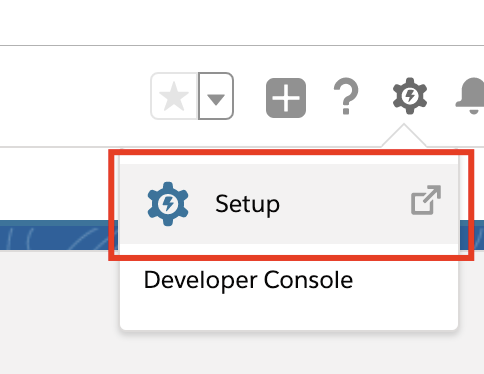Image resolution: width=484 pixels, height=374 pixels.
Task: Choose the Setup text label in the dropdown
Action: pos(247,204)
